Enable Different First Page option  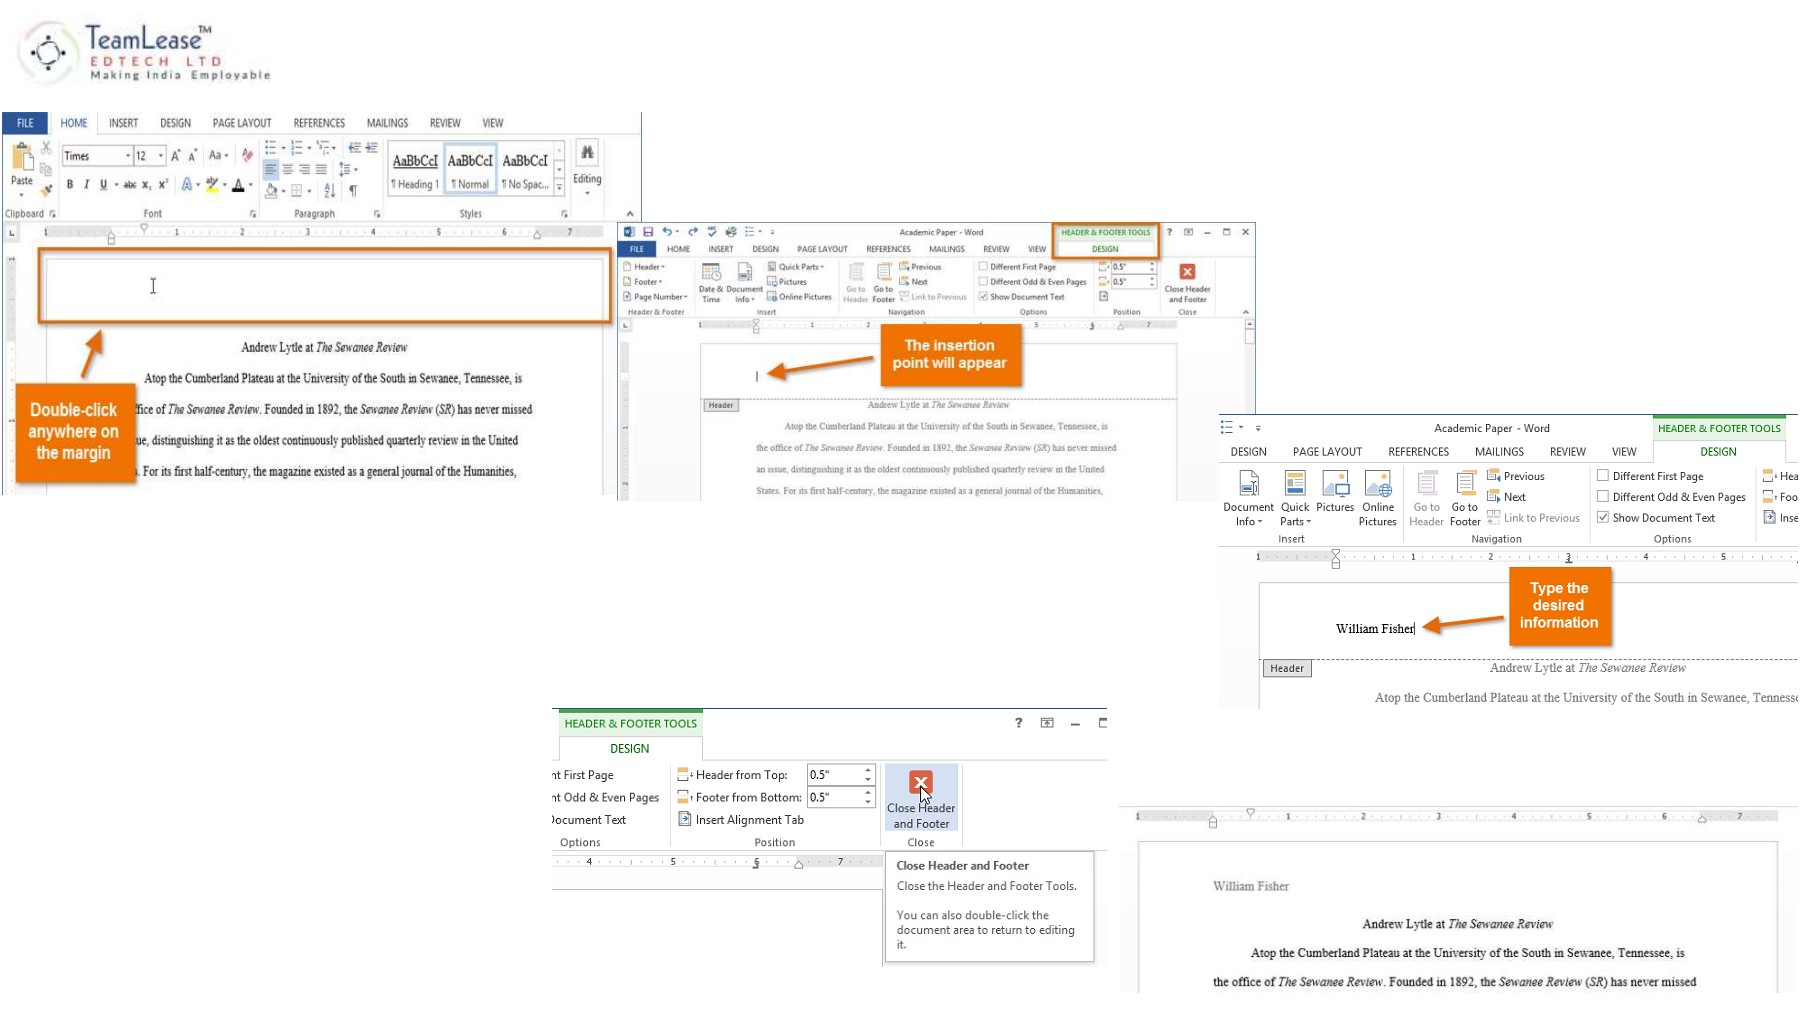[1605, 476]
